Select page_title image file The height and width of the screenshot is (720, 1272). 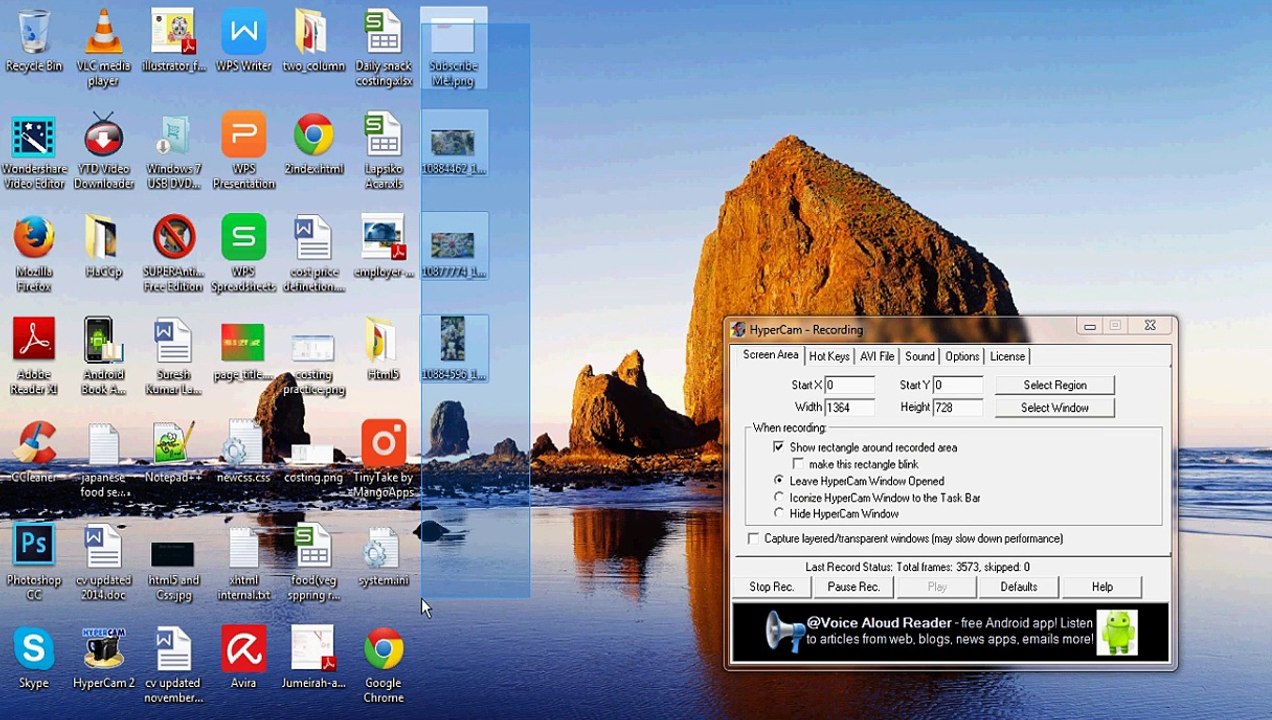pos(243,350)
